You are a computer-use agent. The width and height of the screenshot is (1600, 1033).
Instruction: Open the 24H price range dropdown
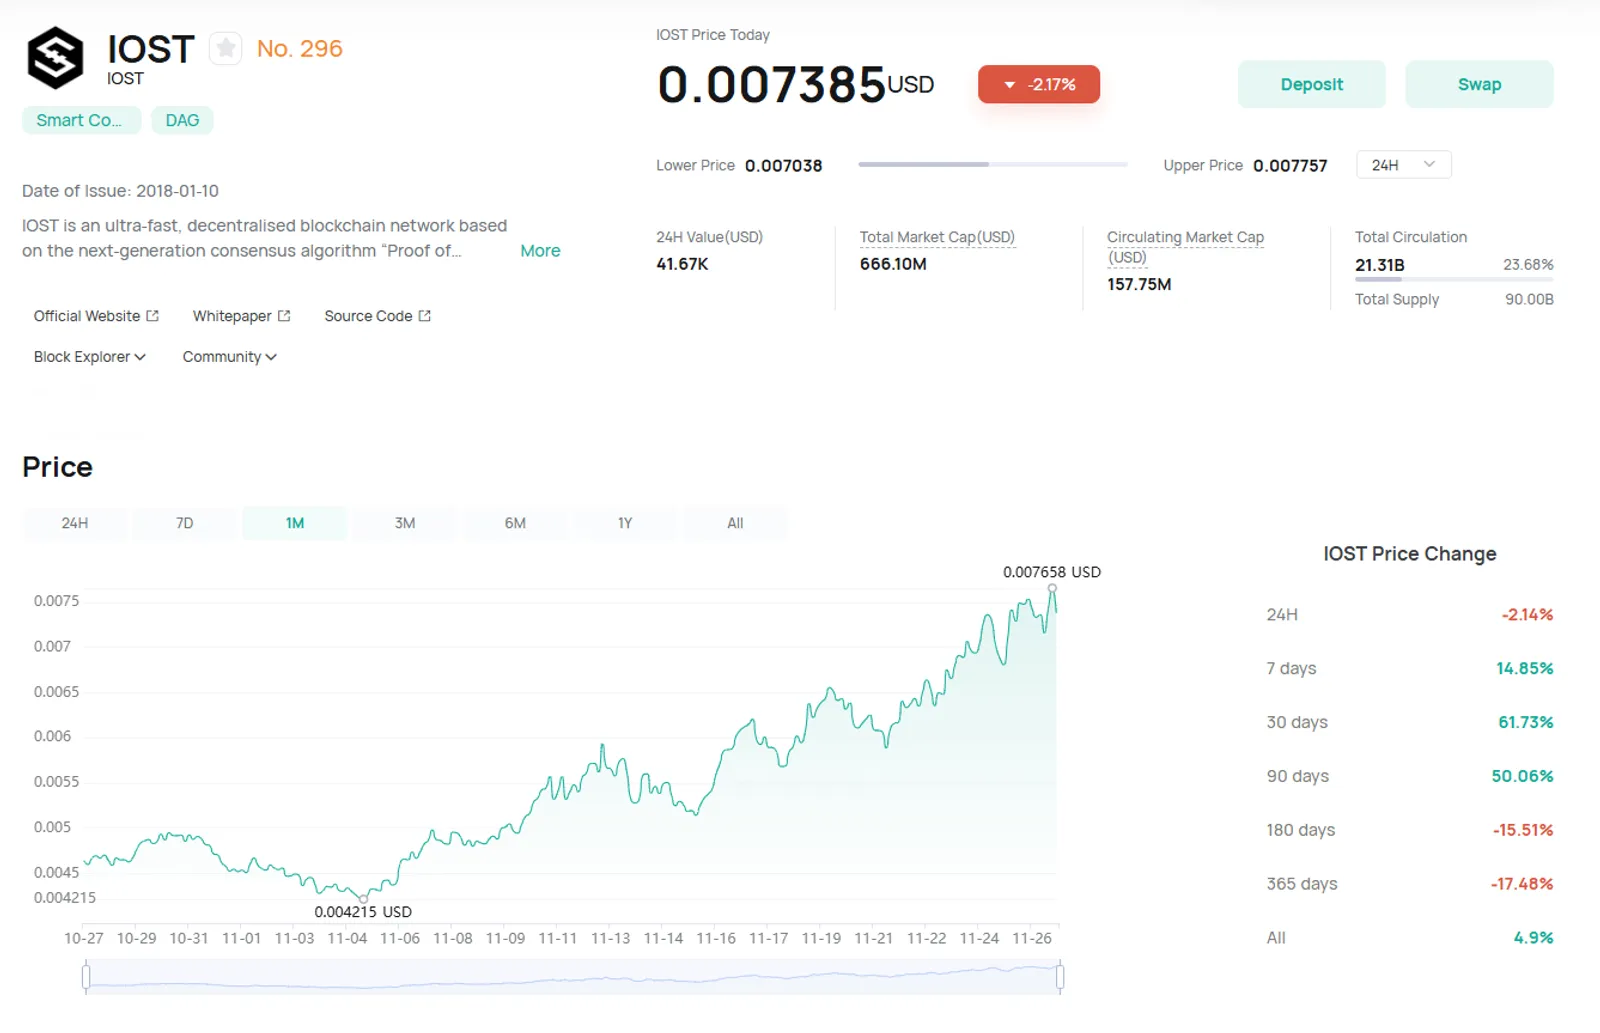coord(1404,165)
